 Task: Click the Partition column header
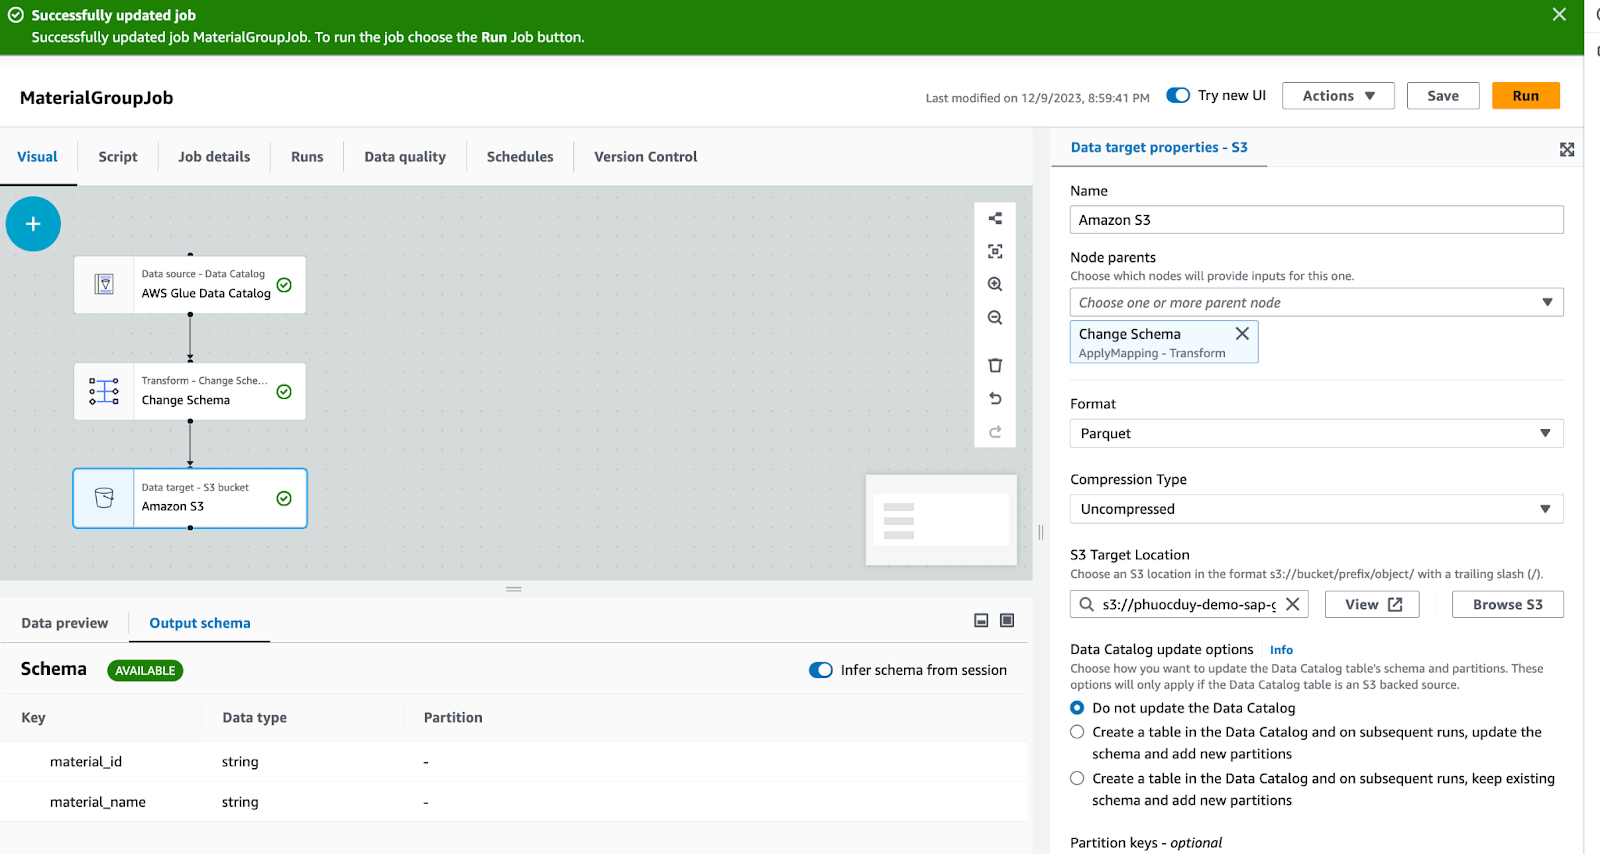click(x=453, y=717)
